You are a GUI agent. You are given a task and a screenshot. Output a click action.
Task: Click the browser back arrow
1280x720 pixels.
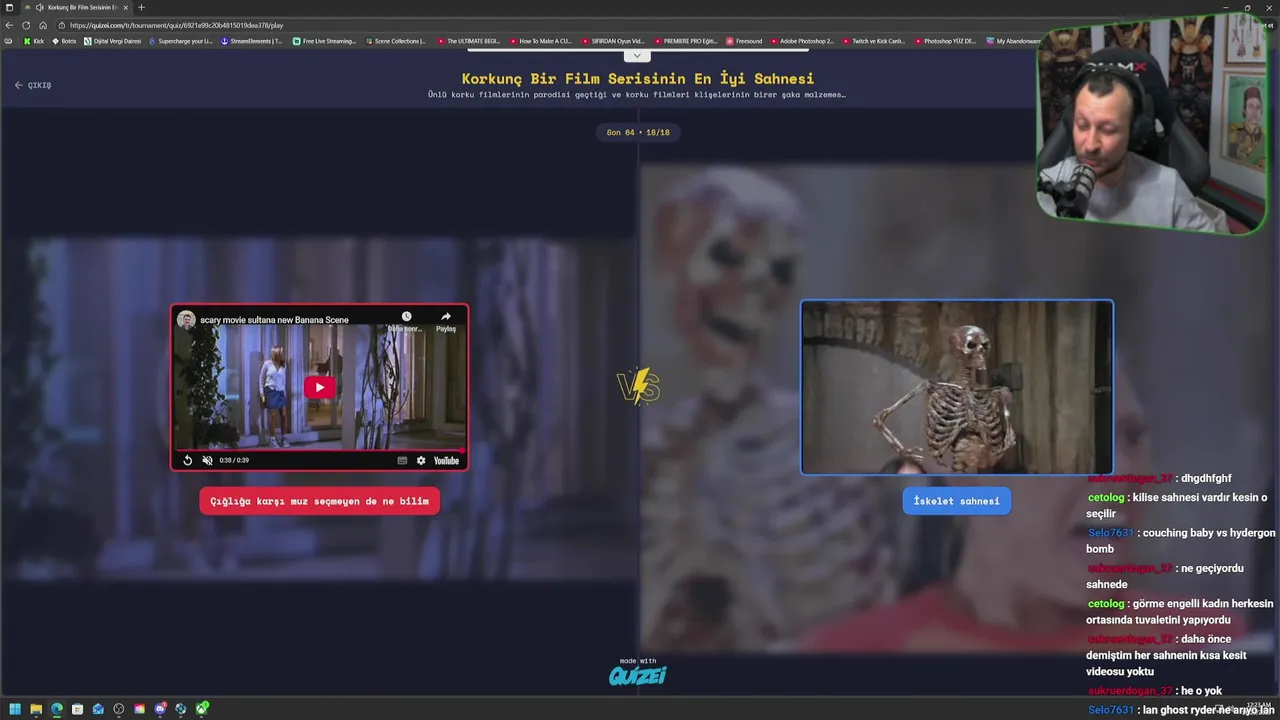[x=10, y=25]
